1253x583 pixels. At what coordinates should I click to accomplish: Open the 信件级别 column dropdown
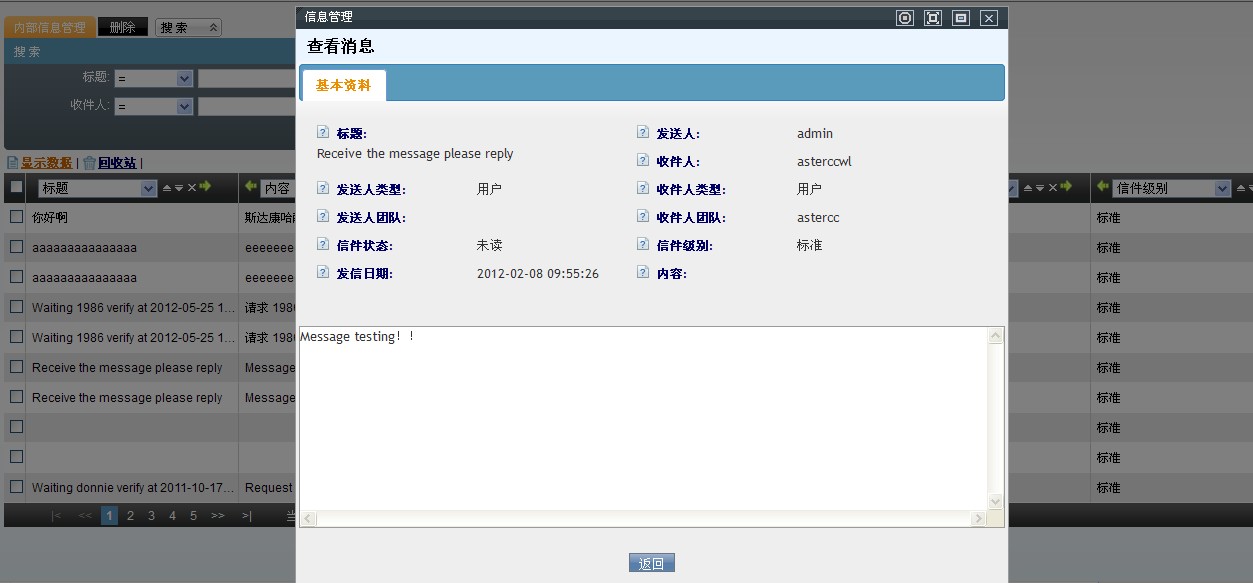point(1221,188)
